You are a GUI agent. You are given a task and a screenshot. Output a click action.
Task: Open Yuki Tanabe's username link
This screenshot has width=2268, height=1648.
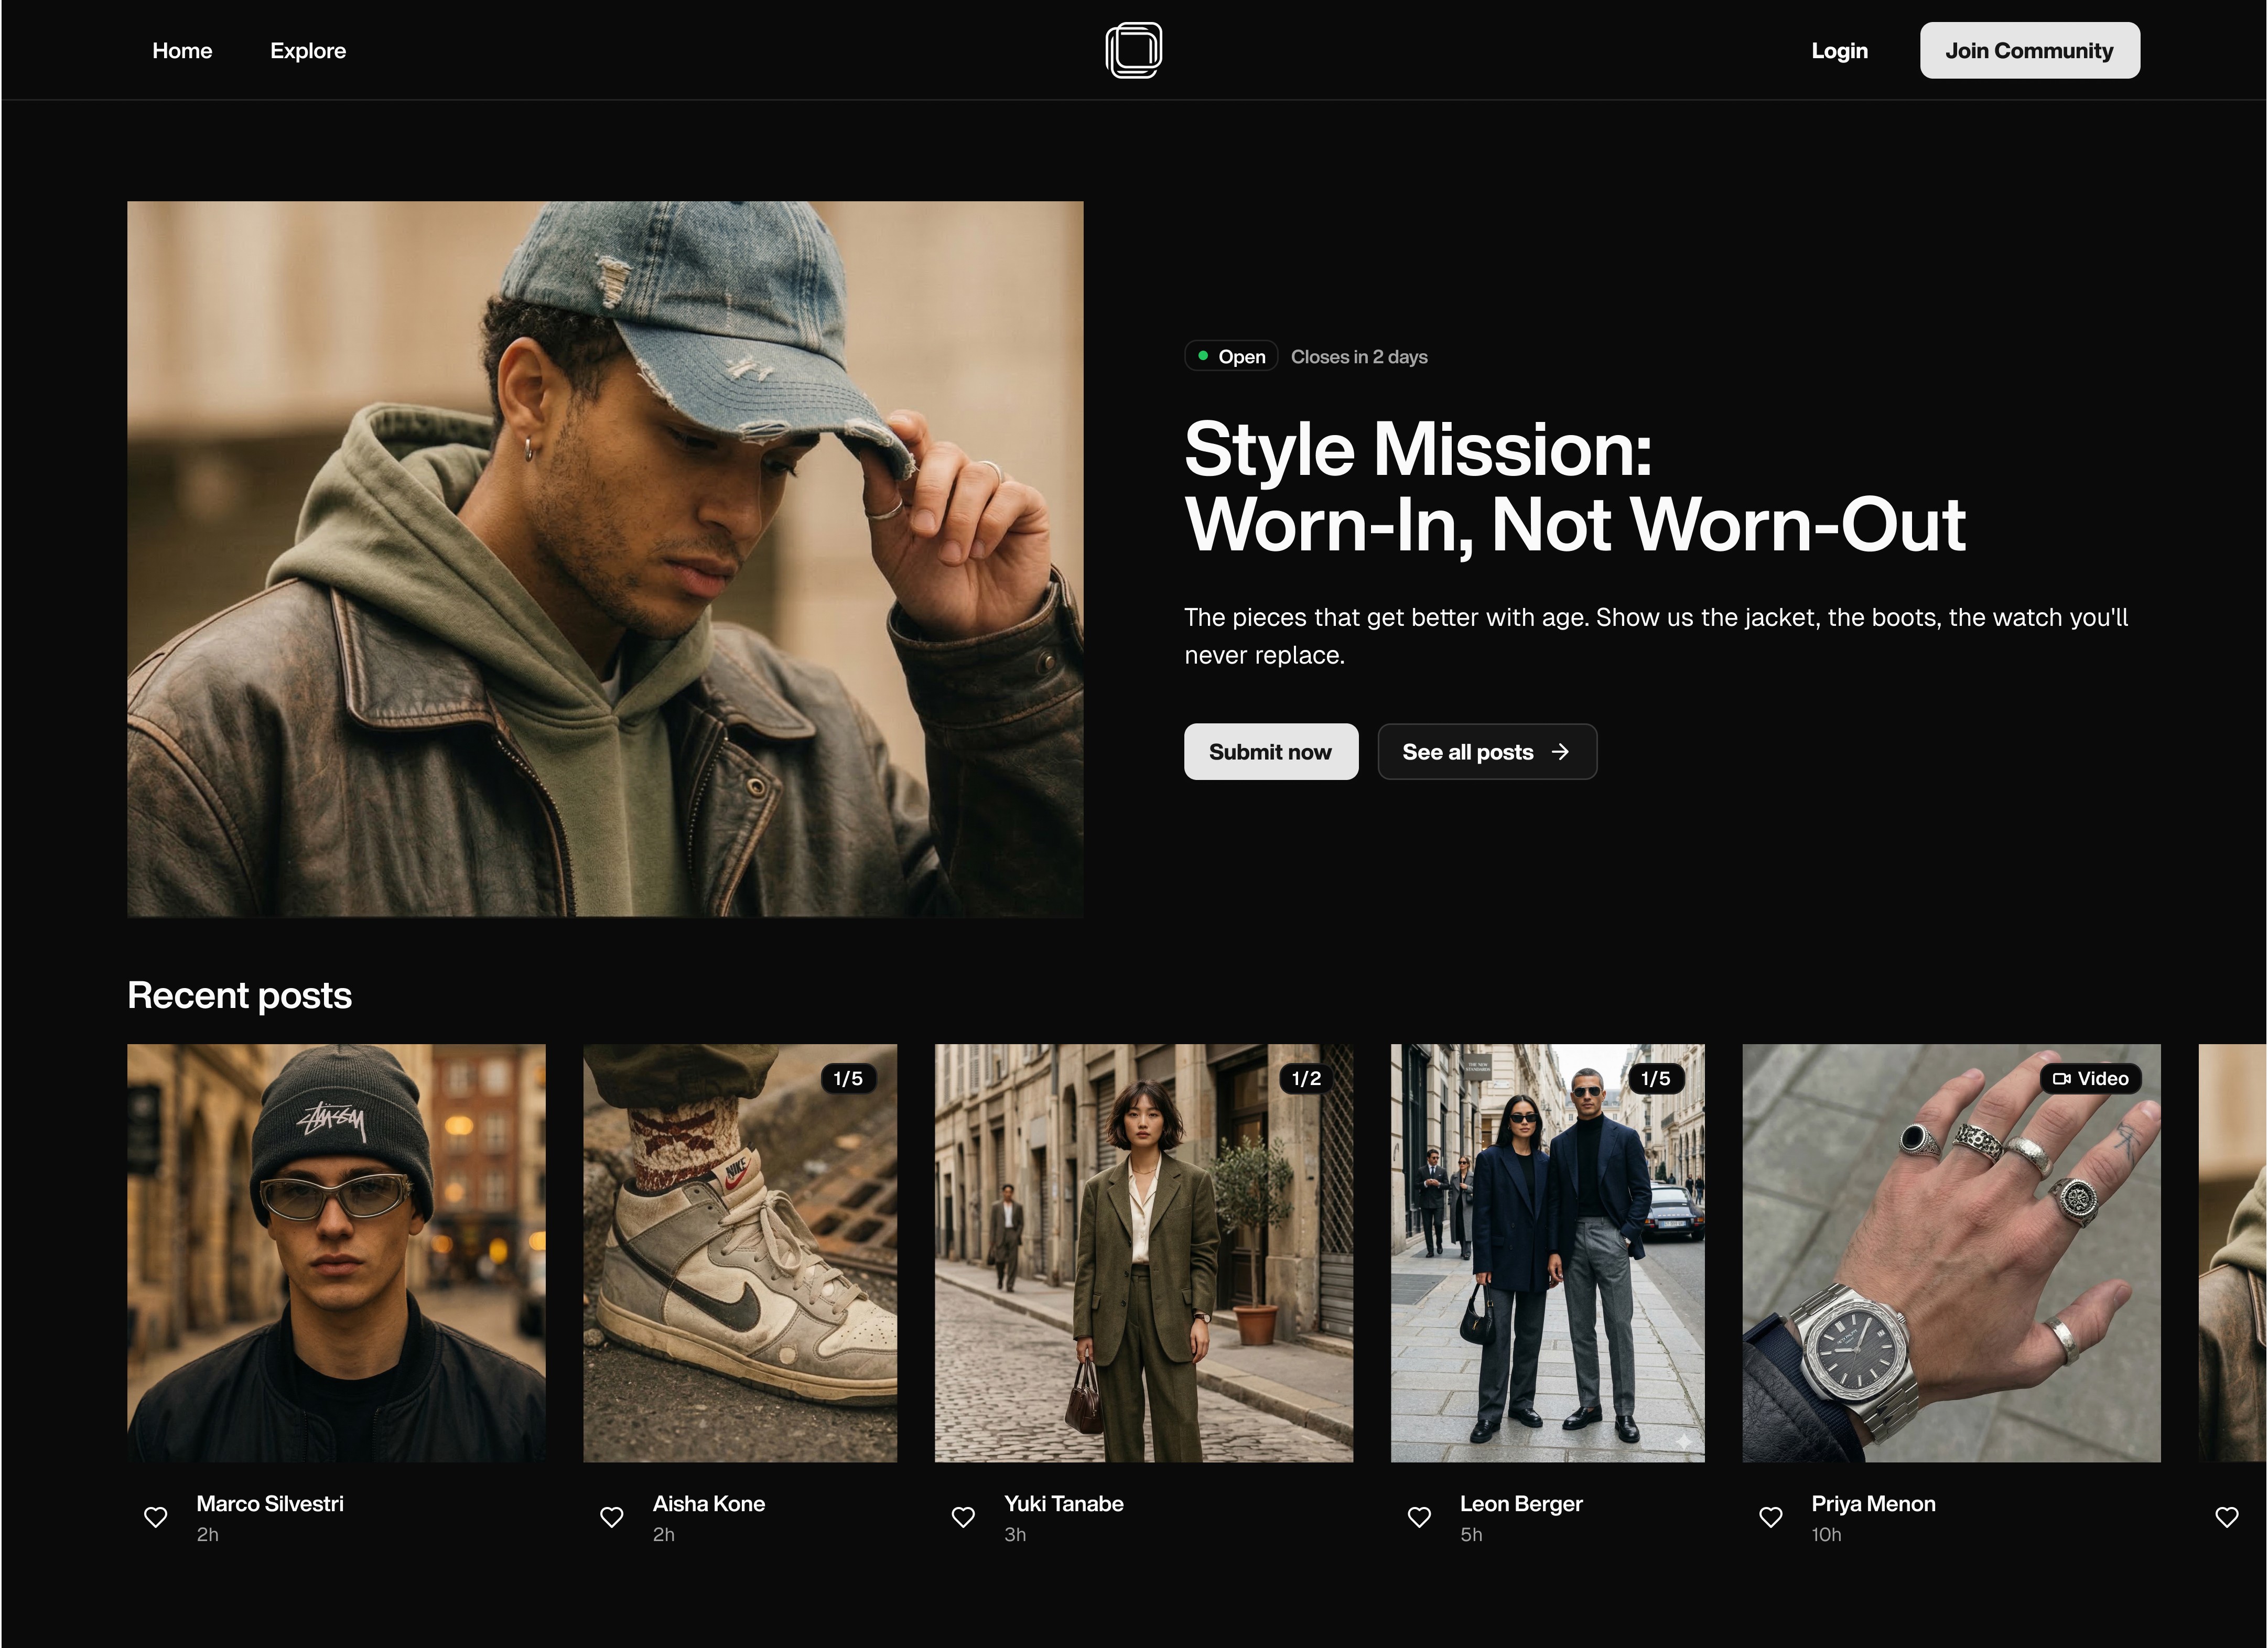[1064, 1503]
